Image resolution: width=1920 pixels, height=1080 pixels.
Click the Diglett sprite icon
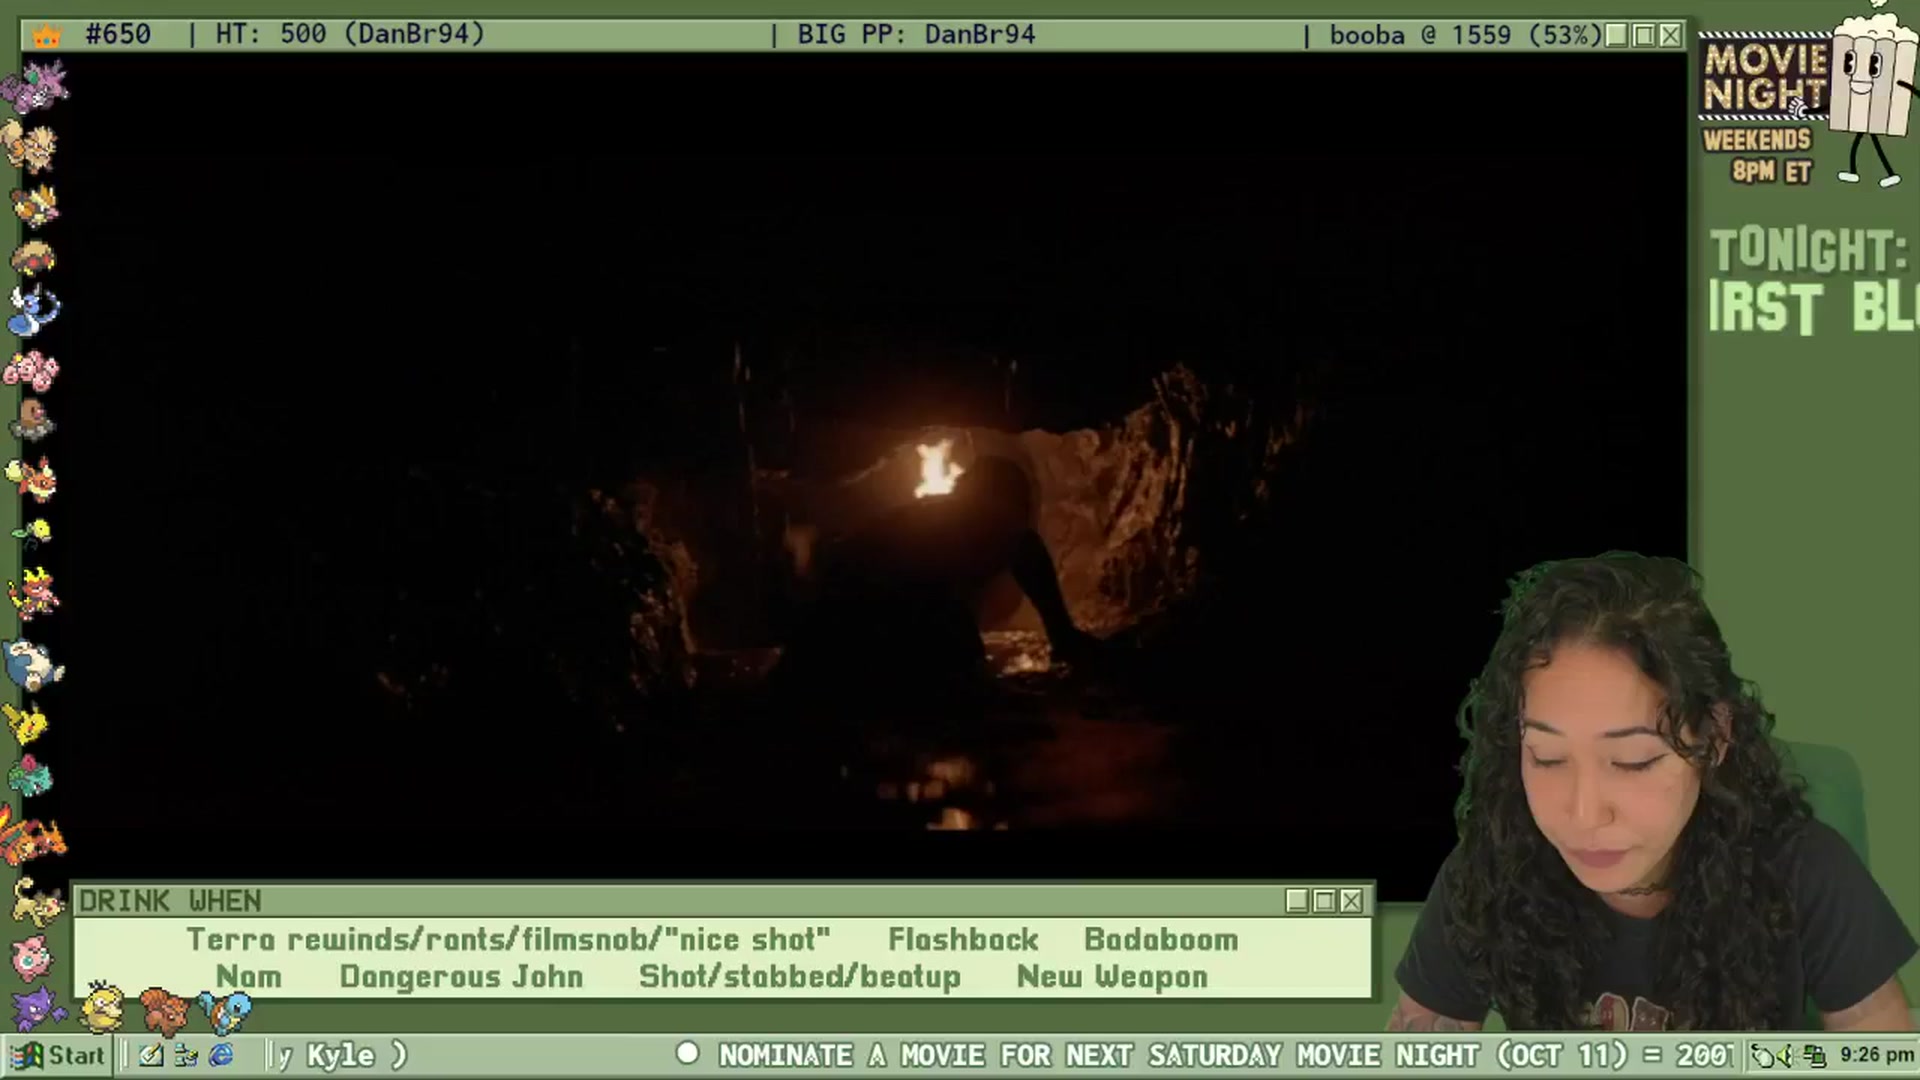click(32, 420)
